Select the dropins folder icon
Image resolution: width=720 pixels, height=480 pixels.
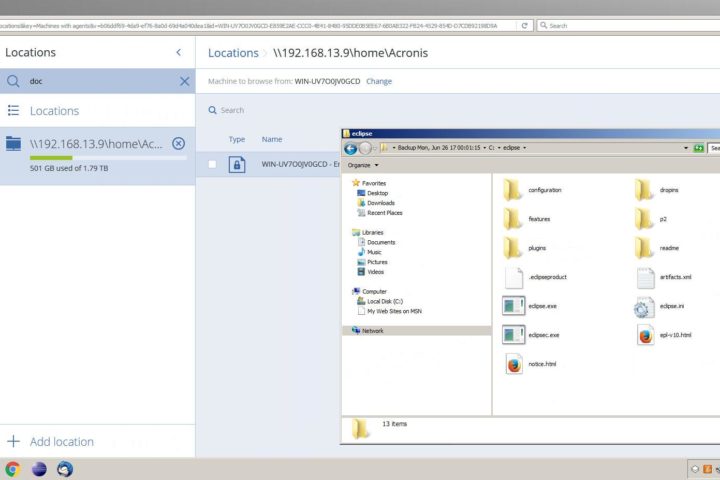click(645, 190)
